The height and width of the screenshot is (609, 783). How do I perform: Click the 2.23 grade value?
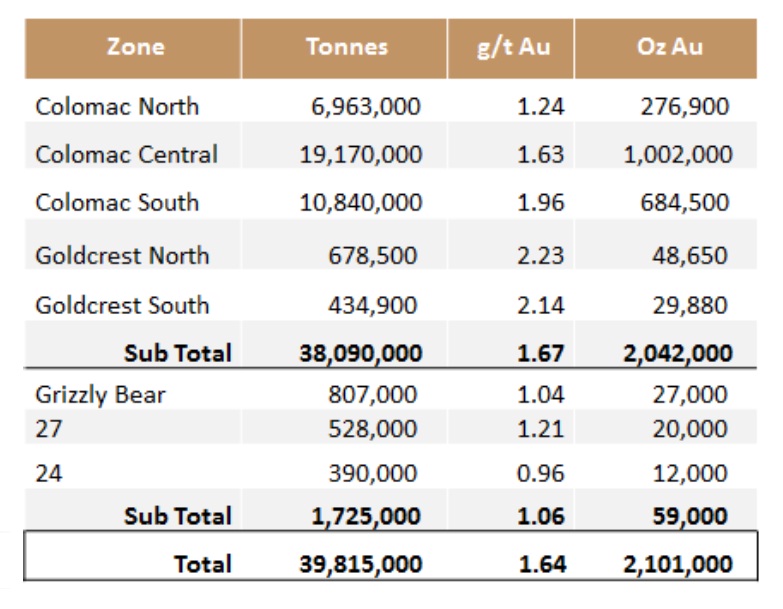[x=540, y=255]
